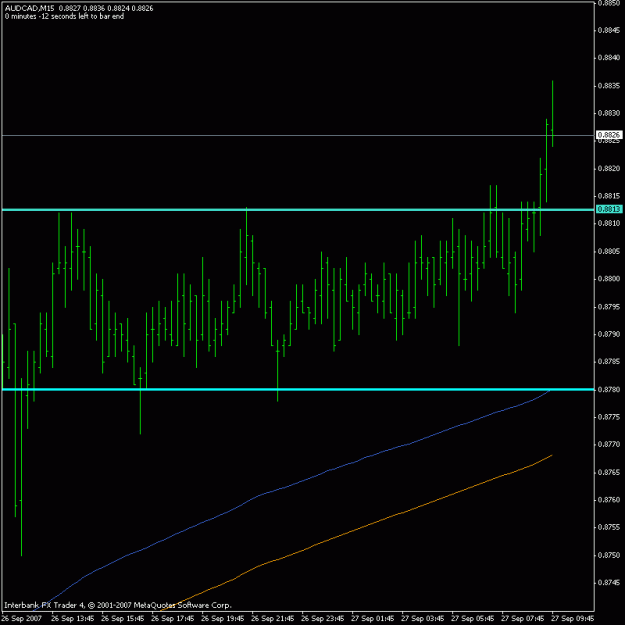Click the '26 Sep 17:45' time axis label
625x625 pixels.
point(173,618)
